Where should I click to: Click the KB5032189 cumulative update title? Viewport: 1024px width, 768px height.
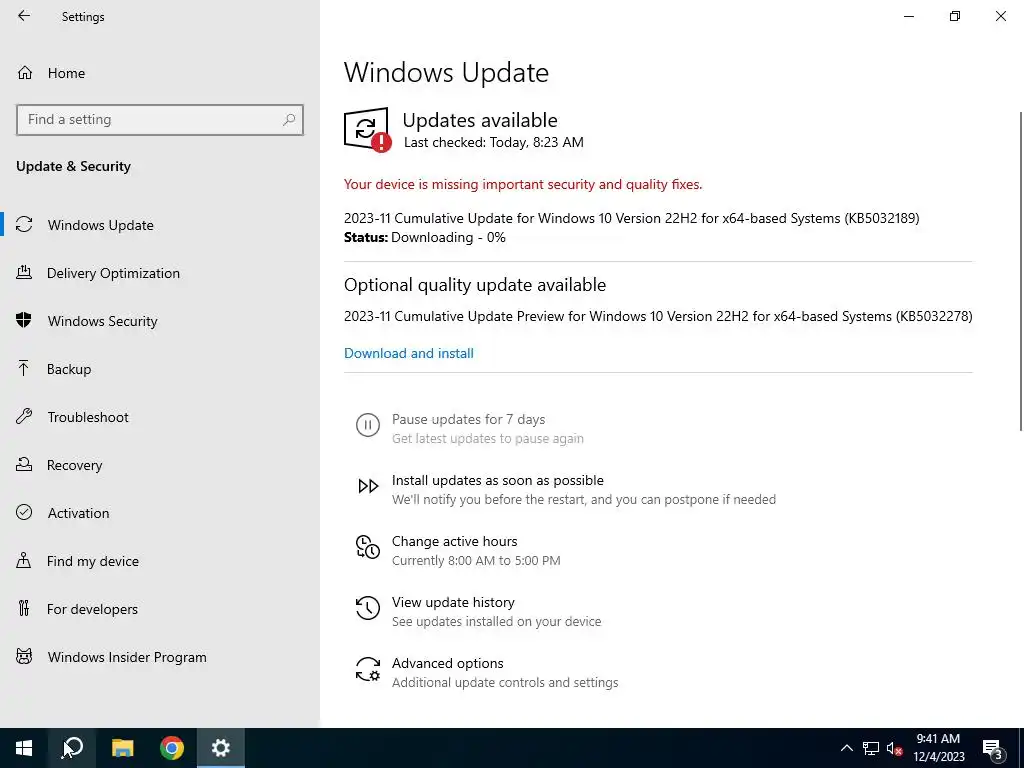point(632,218)
